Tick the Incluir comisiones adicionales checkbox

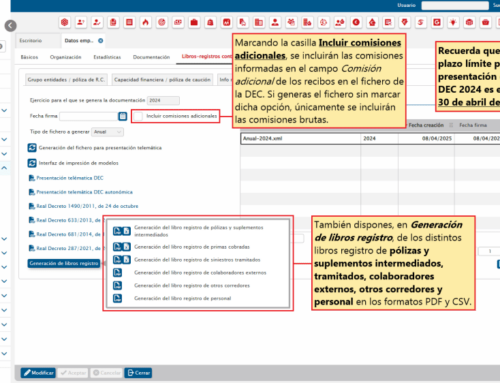(138, 116)
